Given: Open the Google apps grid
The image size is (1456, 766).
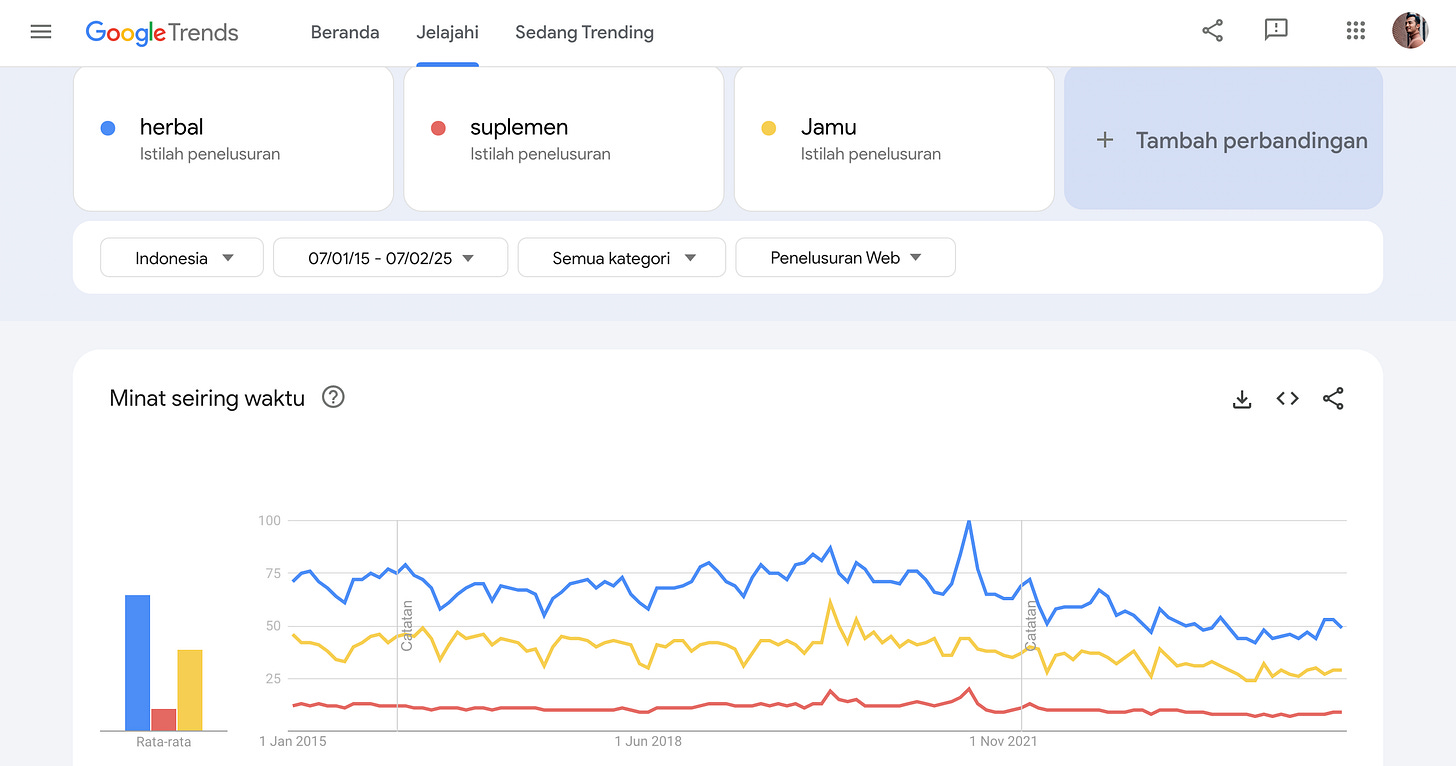Looking at the screenshot, I should [x=1355, y=31].
